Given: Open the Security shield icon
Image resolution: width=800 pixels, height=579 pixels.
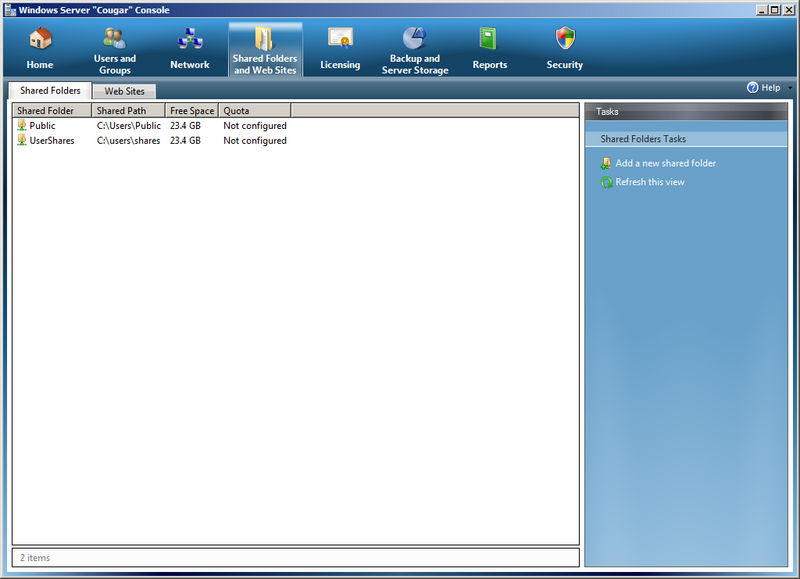Looking at the screenshot, I should pos(565,38).
